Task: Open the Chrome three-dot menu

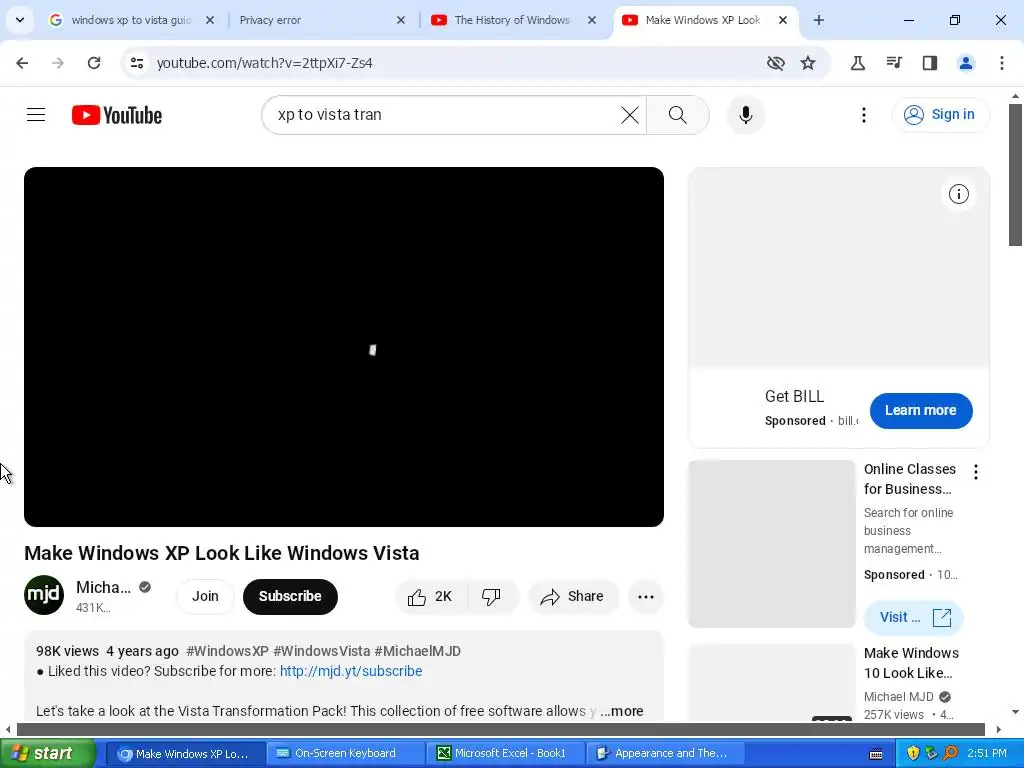Action: click(x=1001, y=63)
